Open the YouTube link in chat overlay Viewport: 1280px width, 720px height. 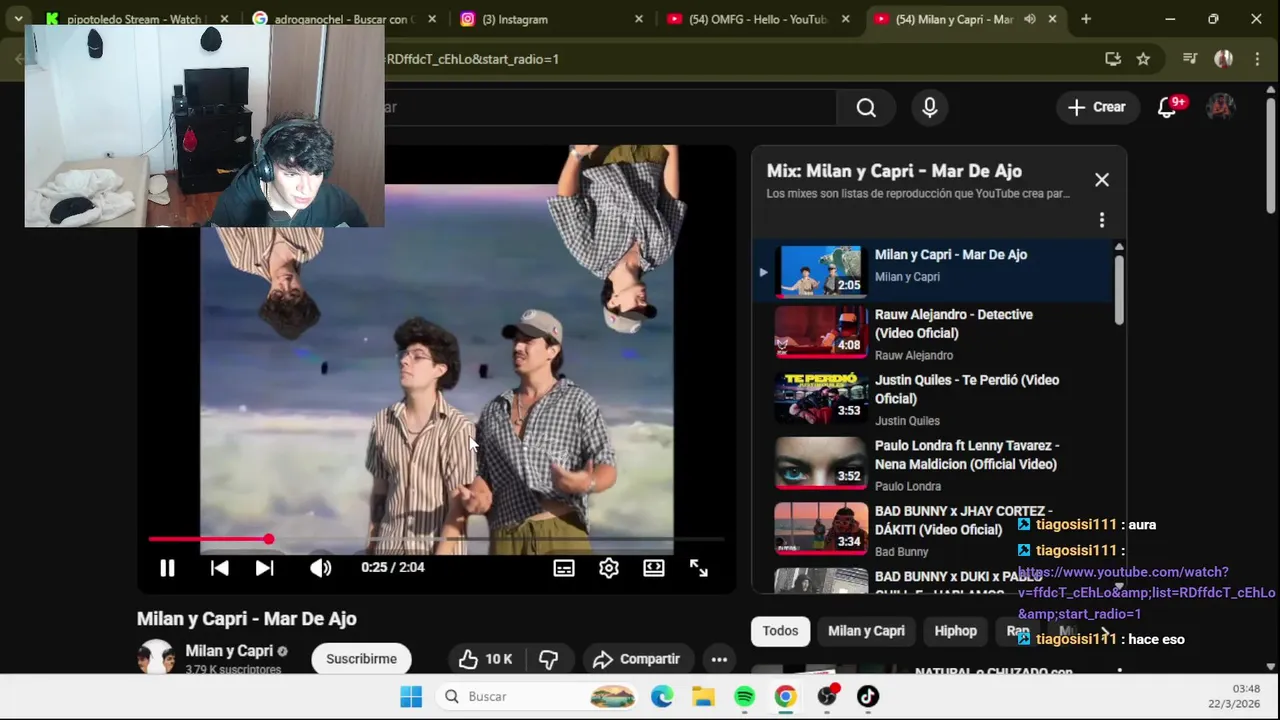(1146, 593)
